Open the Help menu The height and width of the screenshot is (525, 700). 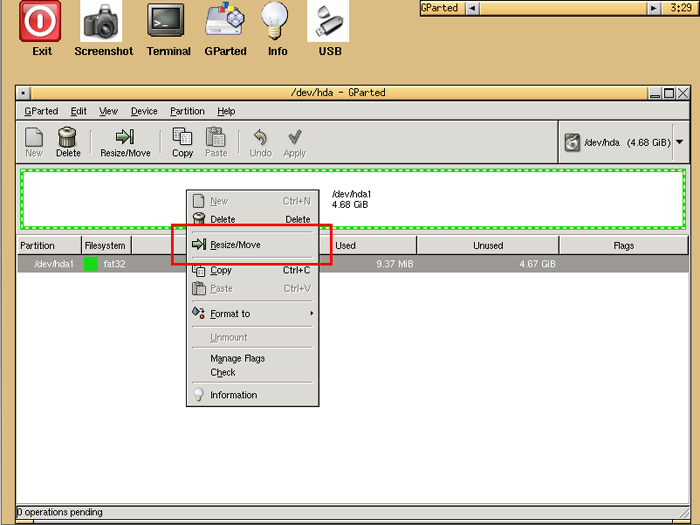pos(226,111)
